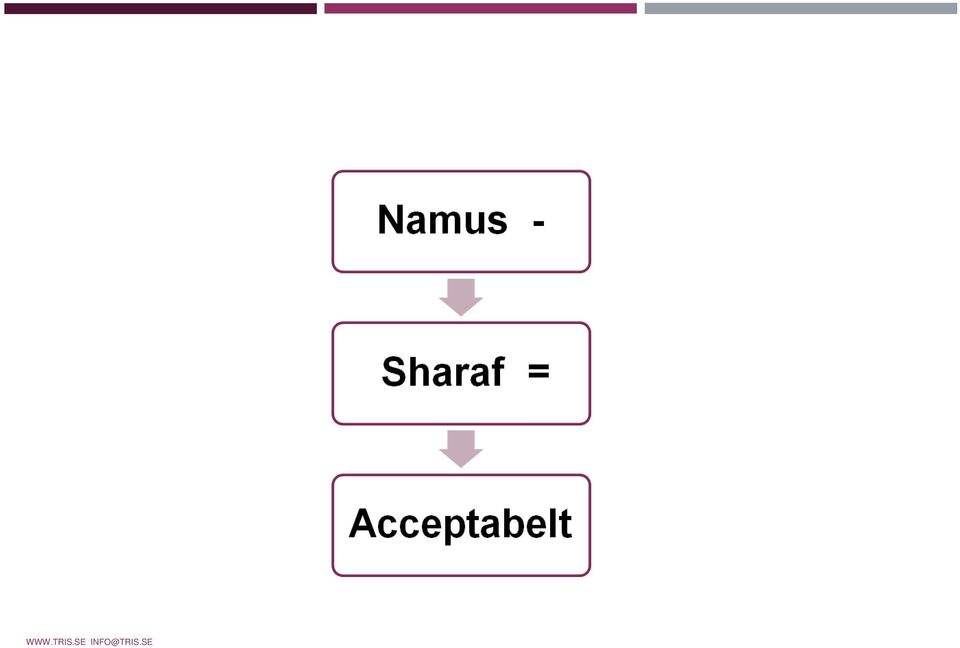Click the capital A in Acceptabelt
The width and height of the screenshot is (960, 648).
362,523
